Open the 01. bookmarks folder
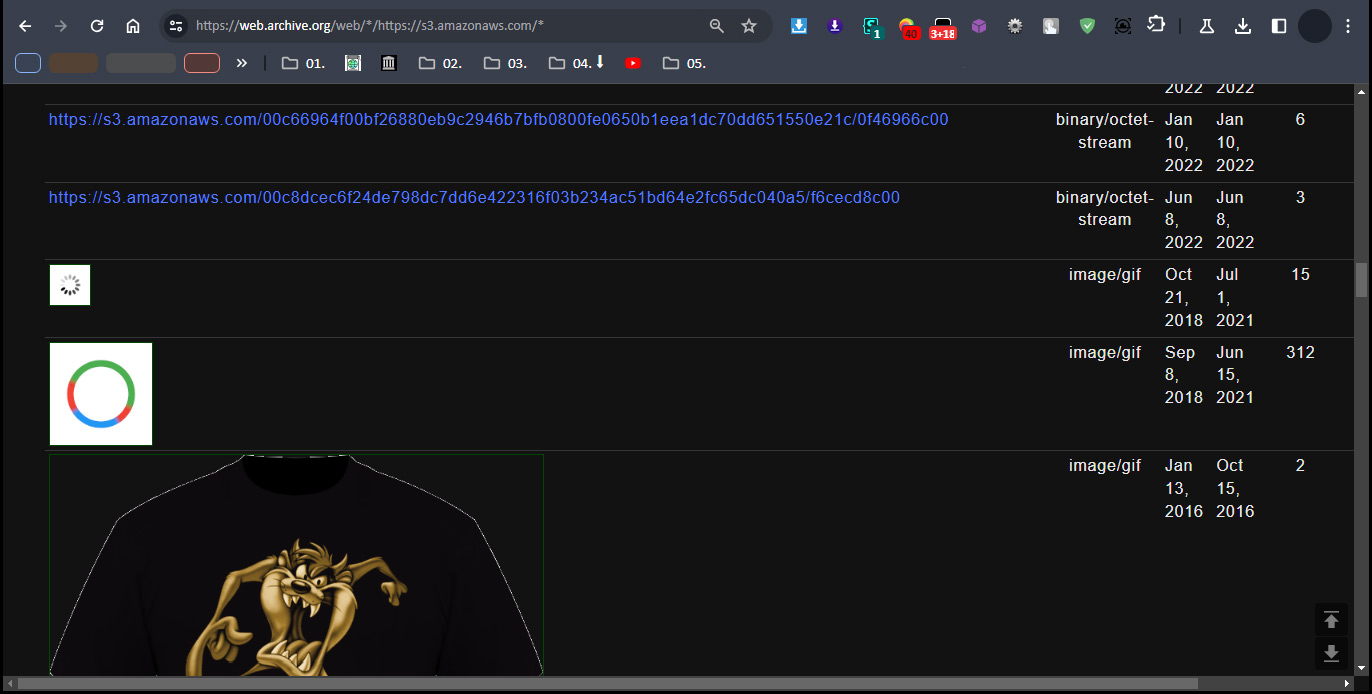 [x=303, y=63]
